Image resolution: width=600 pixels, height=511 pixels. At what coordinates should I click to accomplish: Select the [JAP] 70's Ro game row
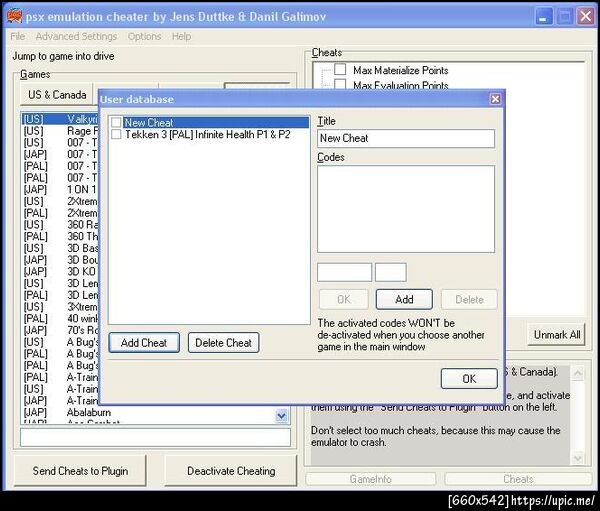tap(60, 330)
